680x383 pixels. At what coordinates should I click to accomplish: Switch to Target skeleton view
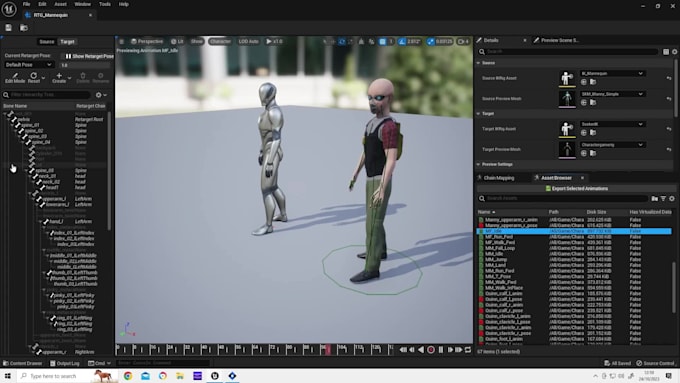pyautogui.click(x=67, y=42)
